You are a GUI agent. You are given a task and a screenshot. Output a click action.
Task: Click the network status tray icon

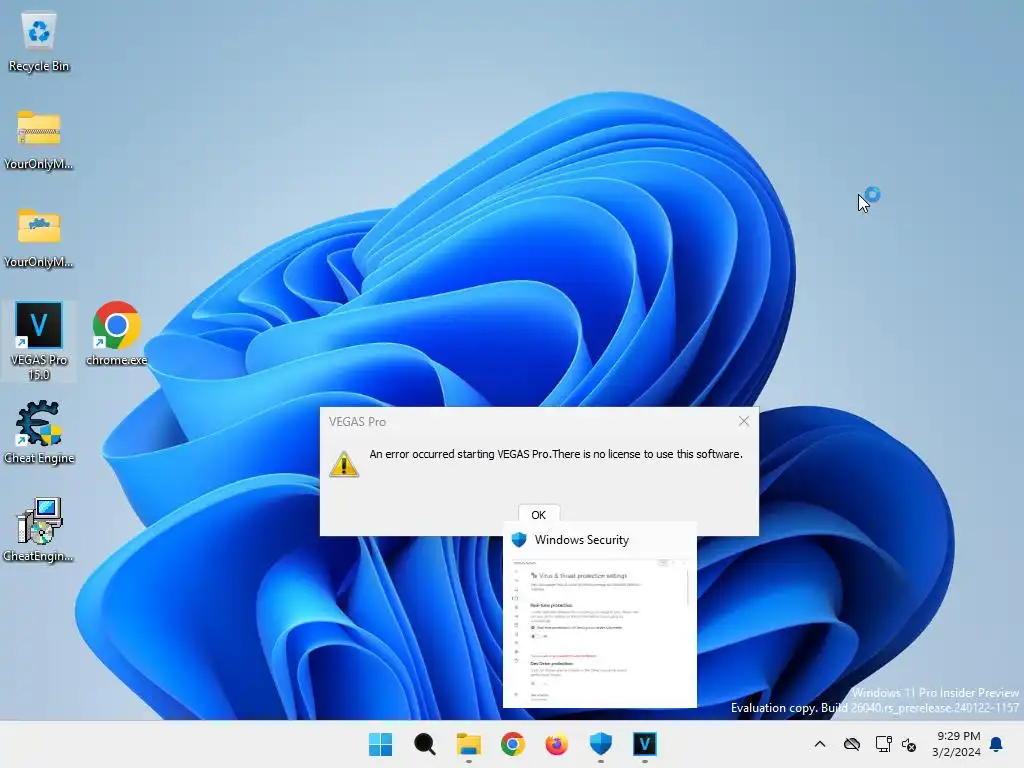click(883, 744)
